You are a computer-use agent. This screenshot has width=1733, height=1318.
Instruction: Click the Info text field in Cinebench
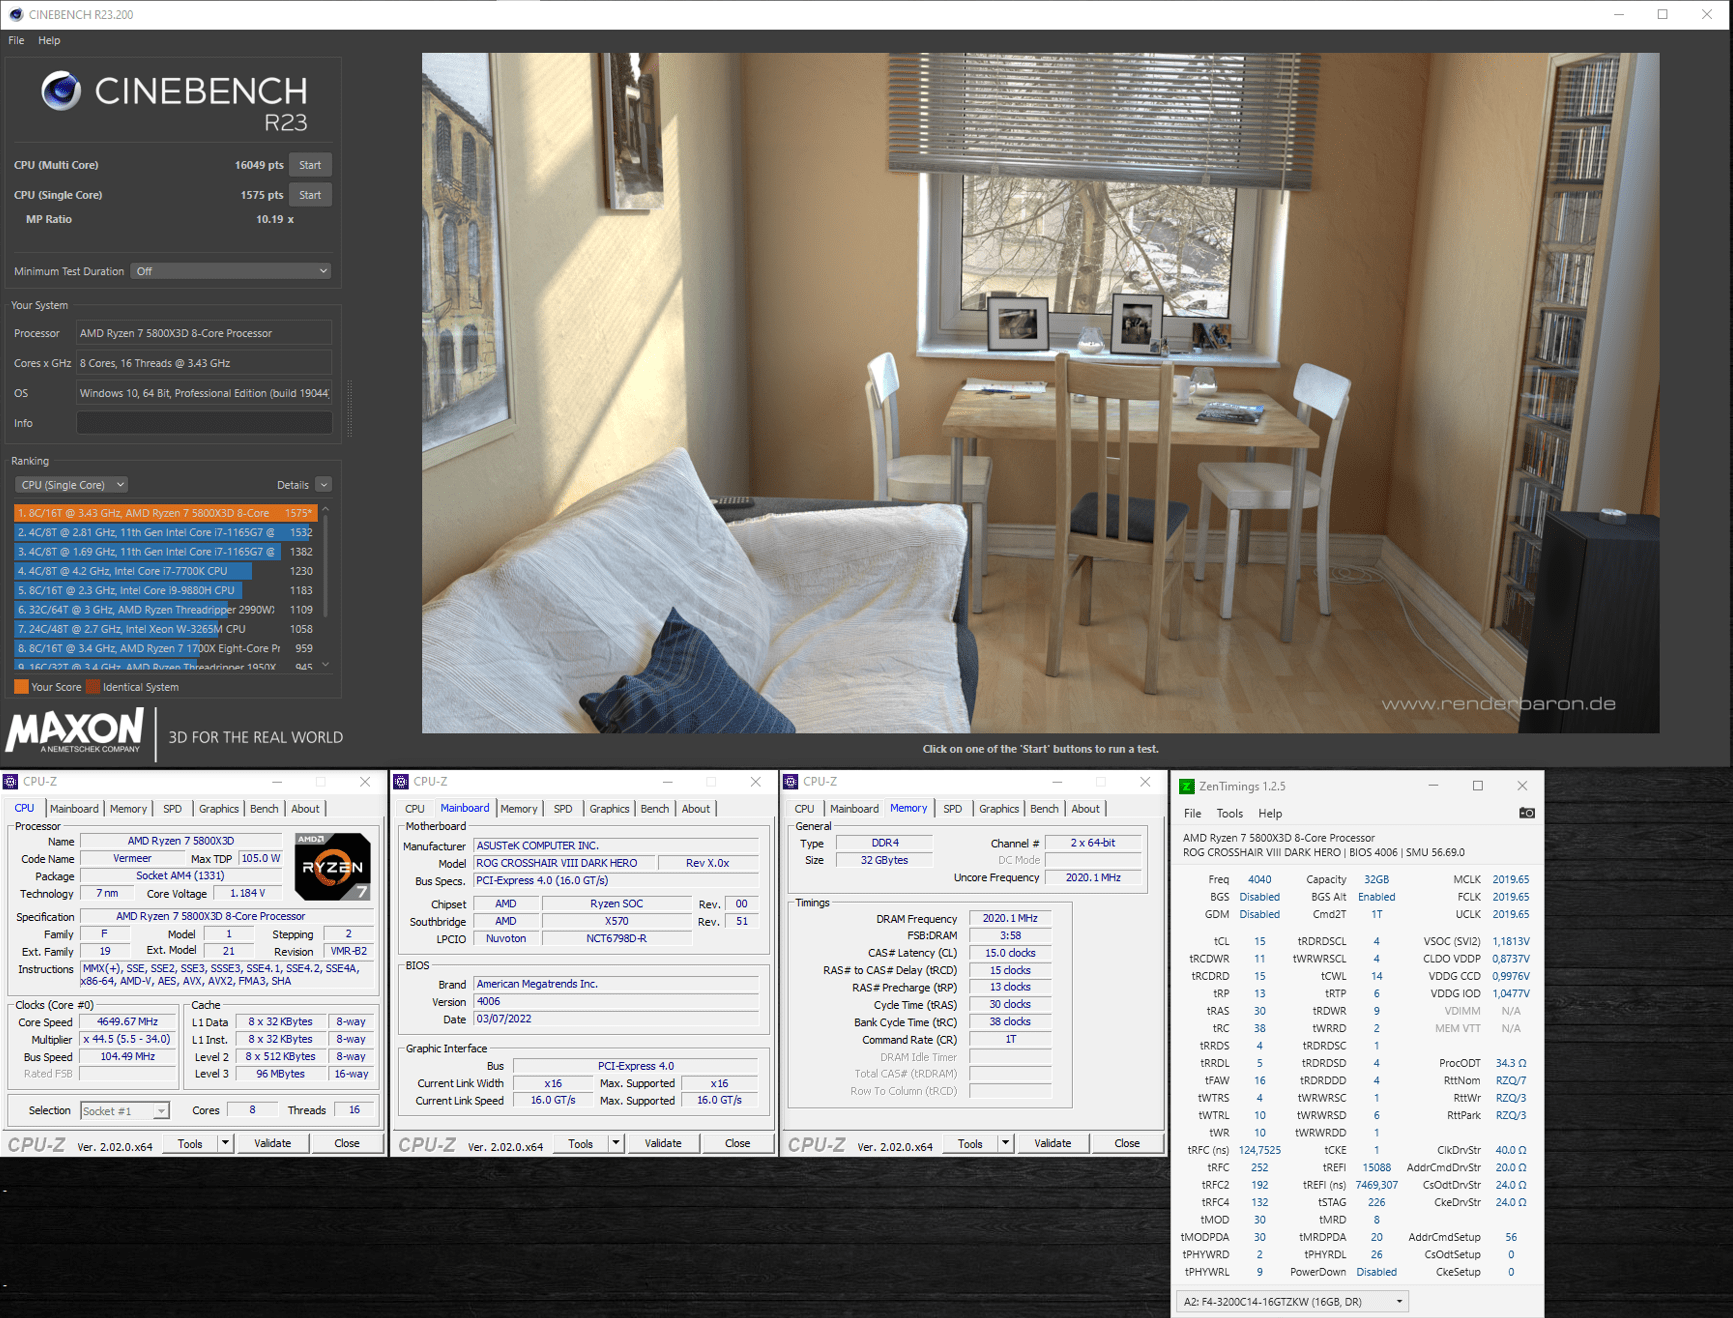(x=204, y=423)
